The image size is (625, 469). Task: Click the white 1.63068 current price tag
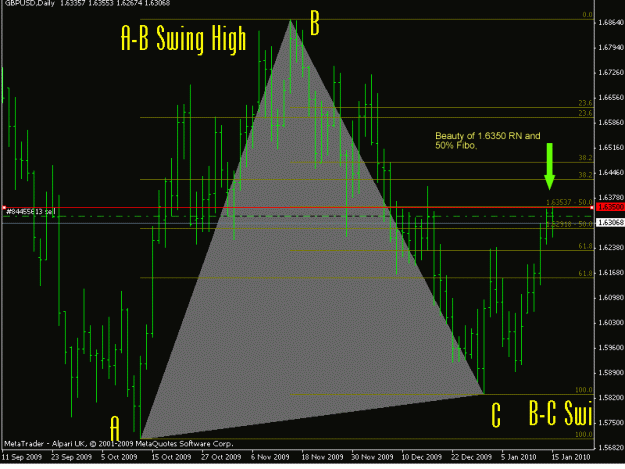[610, 222]
